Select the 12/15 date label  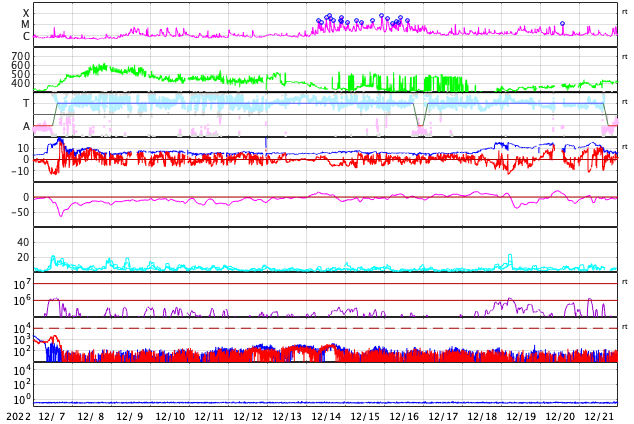(x=364, y=417)
